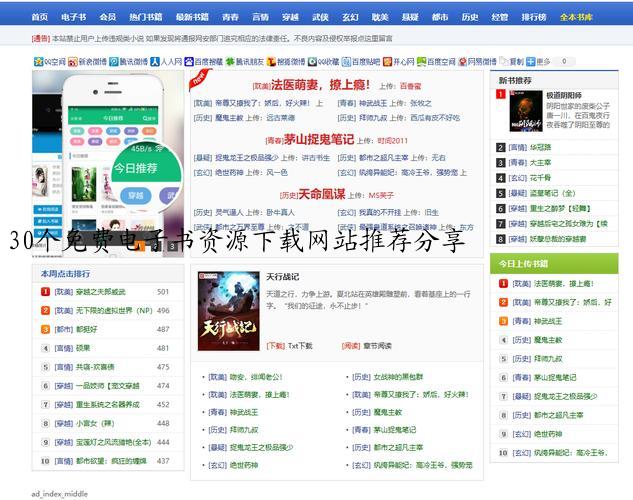The height and width of the screenshot is (500, 633).
Task: Select the 青春 category in navigation
Action: [230, 17]
